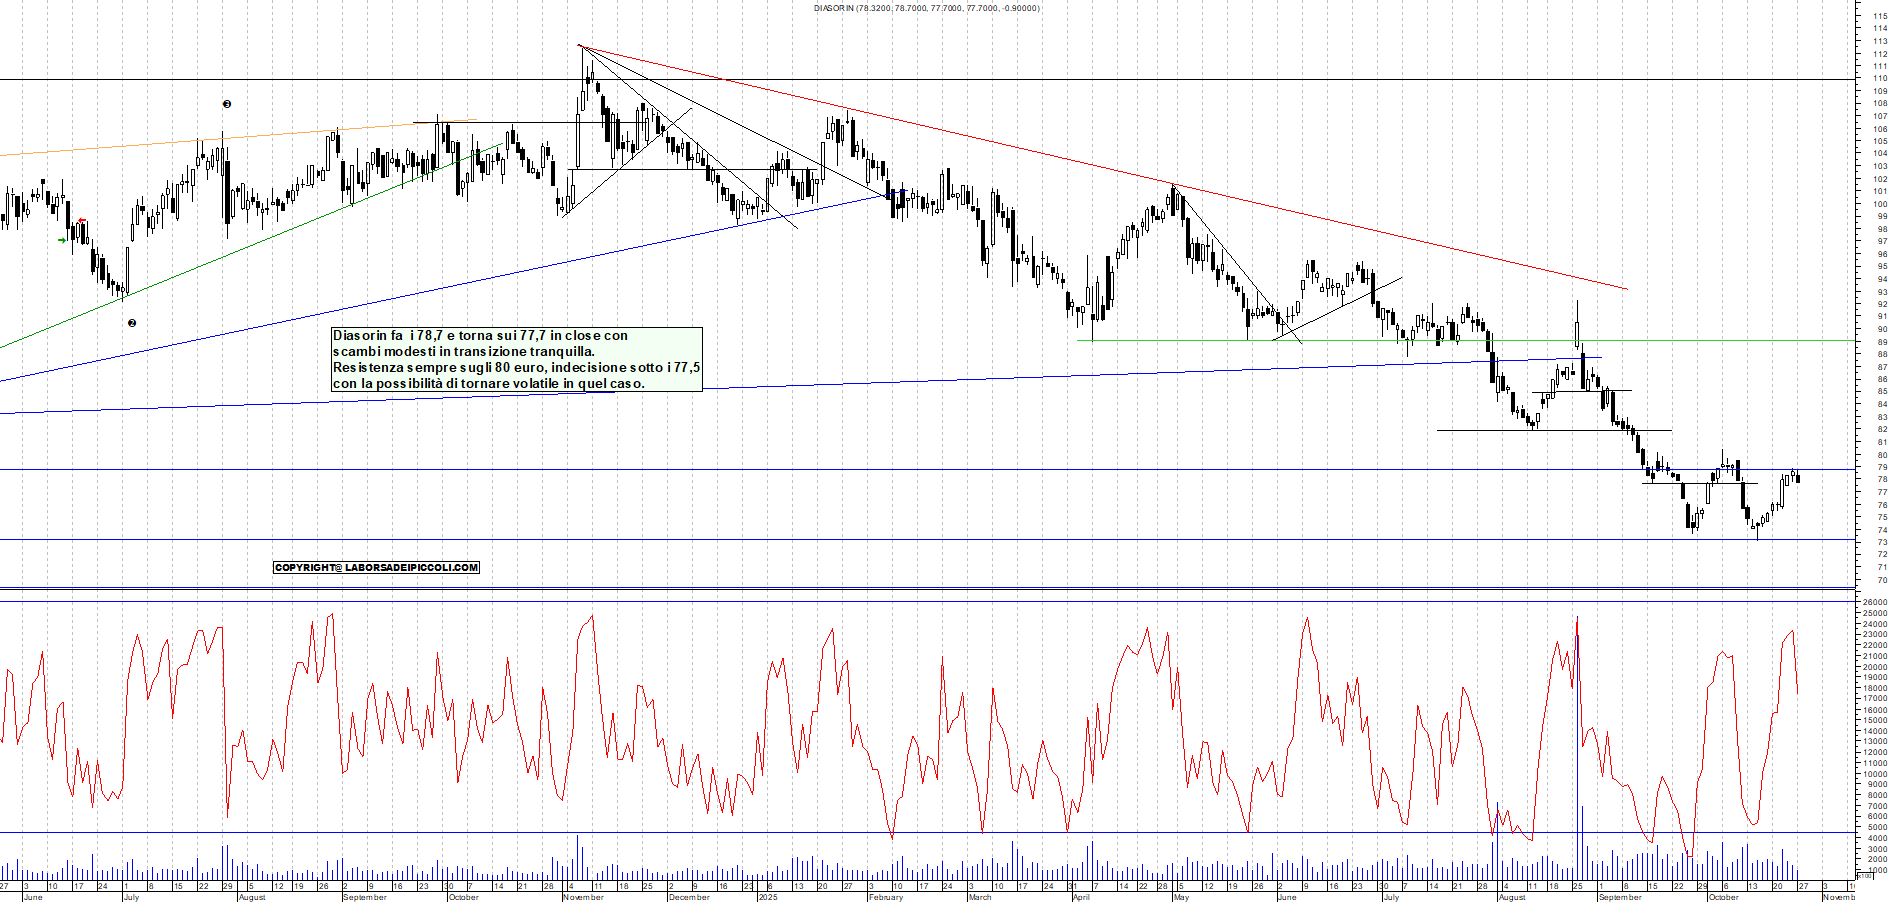Click the LABORSADEIPICCOLI.COM copyright label

point(376,568)
